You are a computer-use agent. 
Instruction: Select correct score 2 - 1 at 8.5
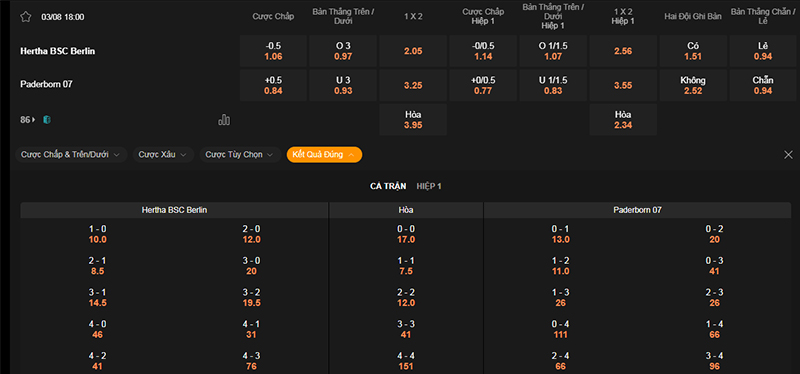pos(97,266)
